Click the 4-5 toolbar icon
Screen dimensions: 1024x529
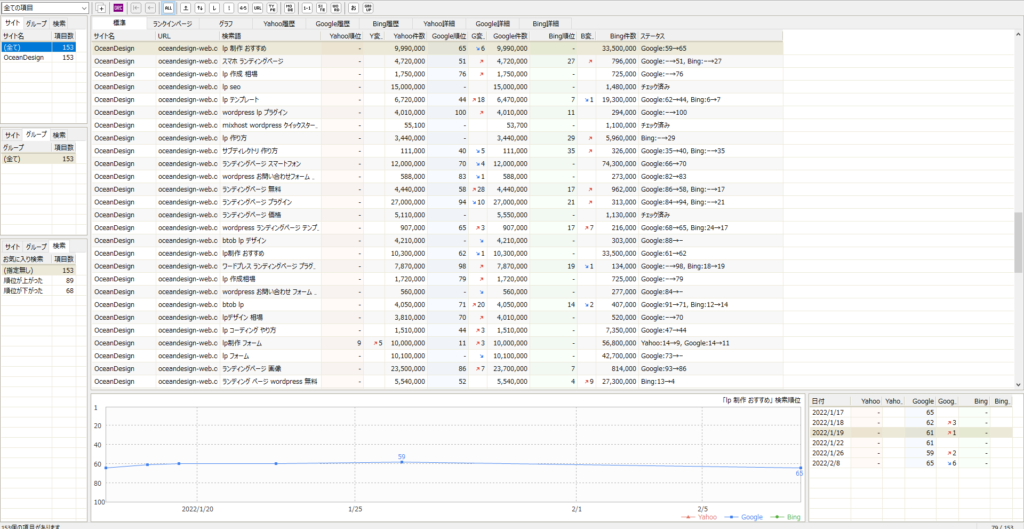(x=243, y=8)
